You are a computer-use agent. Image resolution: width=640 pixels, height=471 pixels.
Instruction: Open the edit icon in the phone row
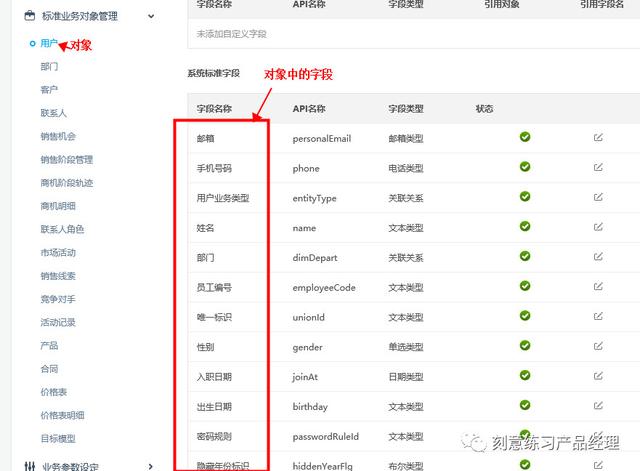coord(598,167)
